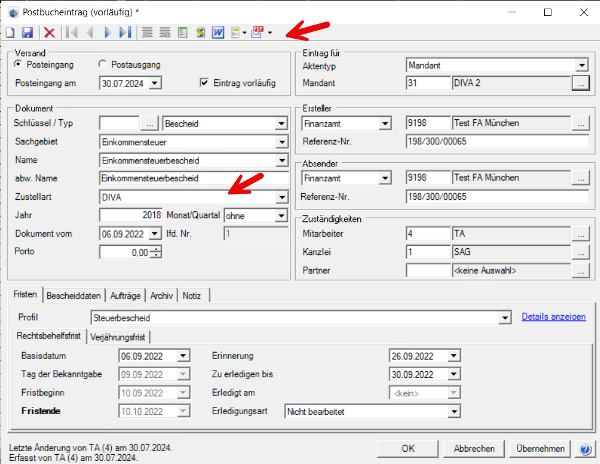Open the Dokument vom date dropdown

[155, 234]
